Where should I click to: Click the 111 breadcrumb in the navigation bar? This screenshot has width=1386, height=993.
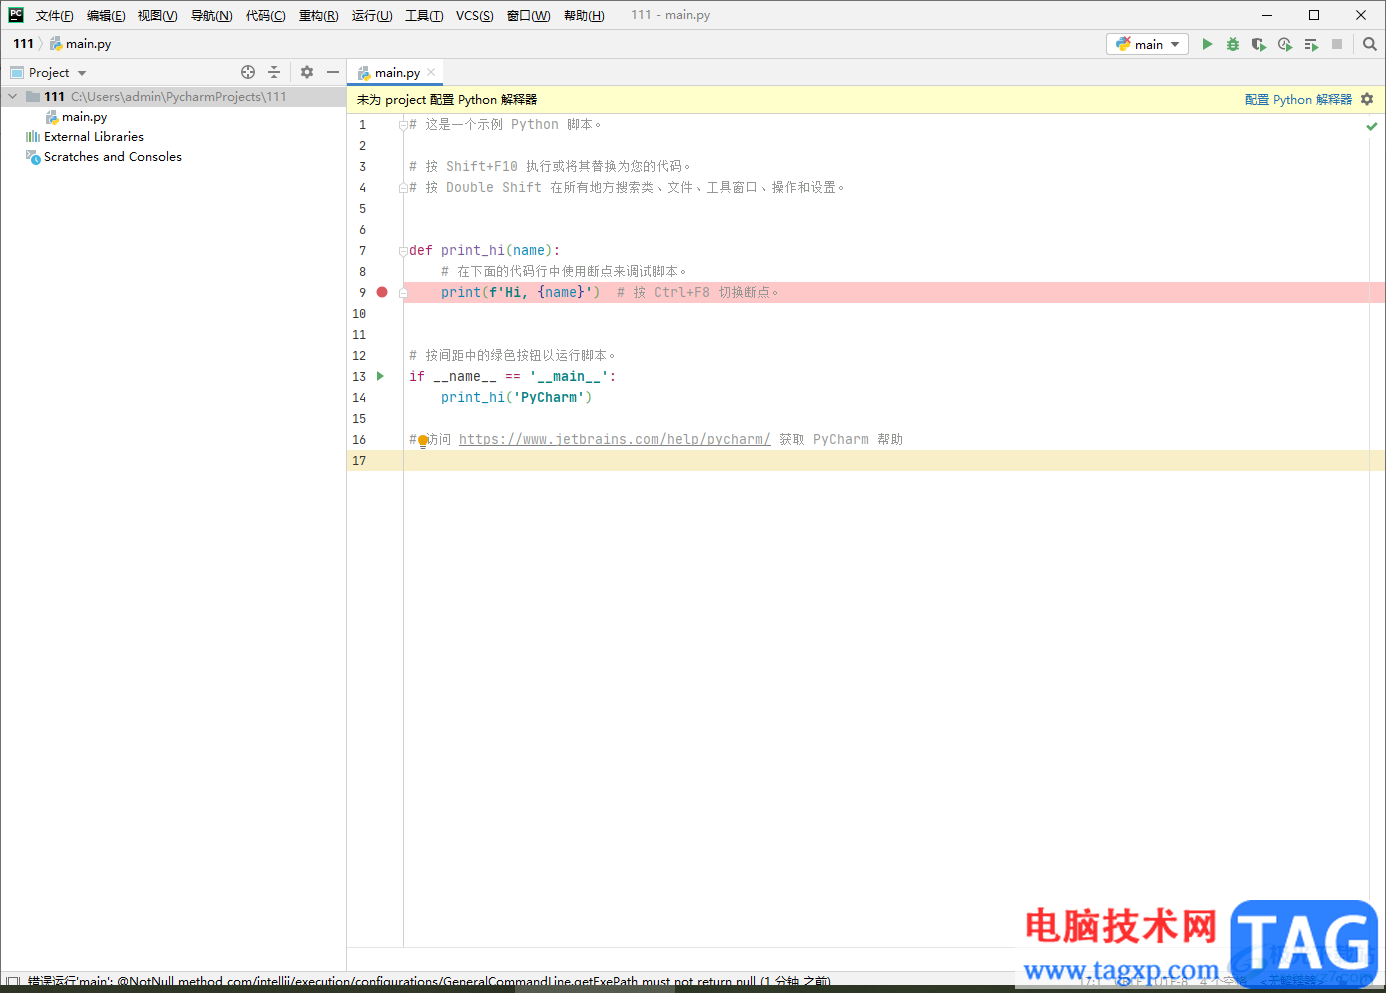point(24,44)
